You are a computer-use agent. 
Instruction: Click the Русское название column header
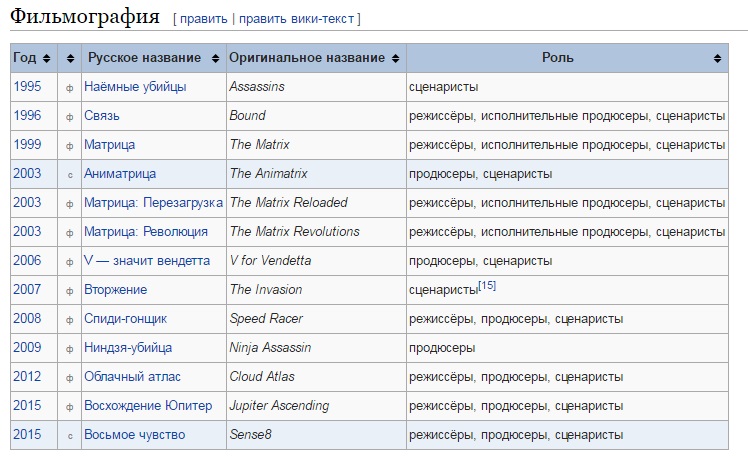click(x=154, y=58)
